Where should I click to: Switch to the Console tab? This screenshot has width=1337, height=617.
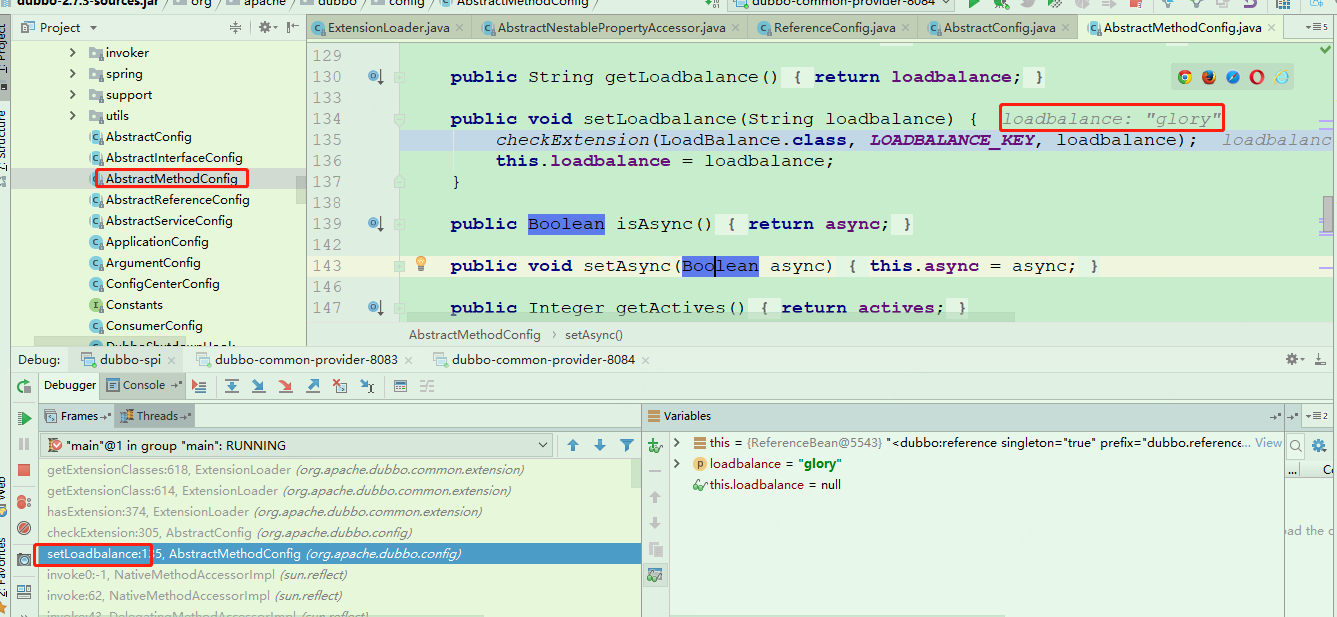144,385
